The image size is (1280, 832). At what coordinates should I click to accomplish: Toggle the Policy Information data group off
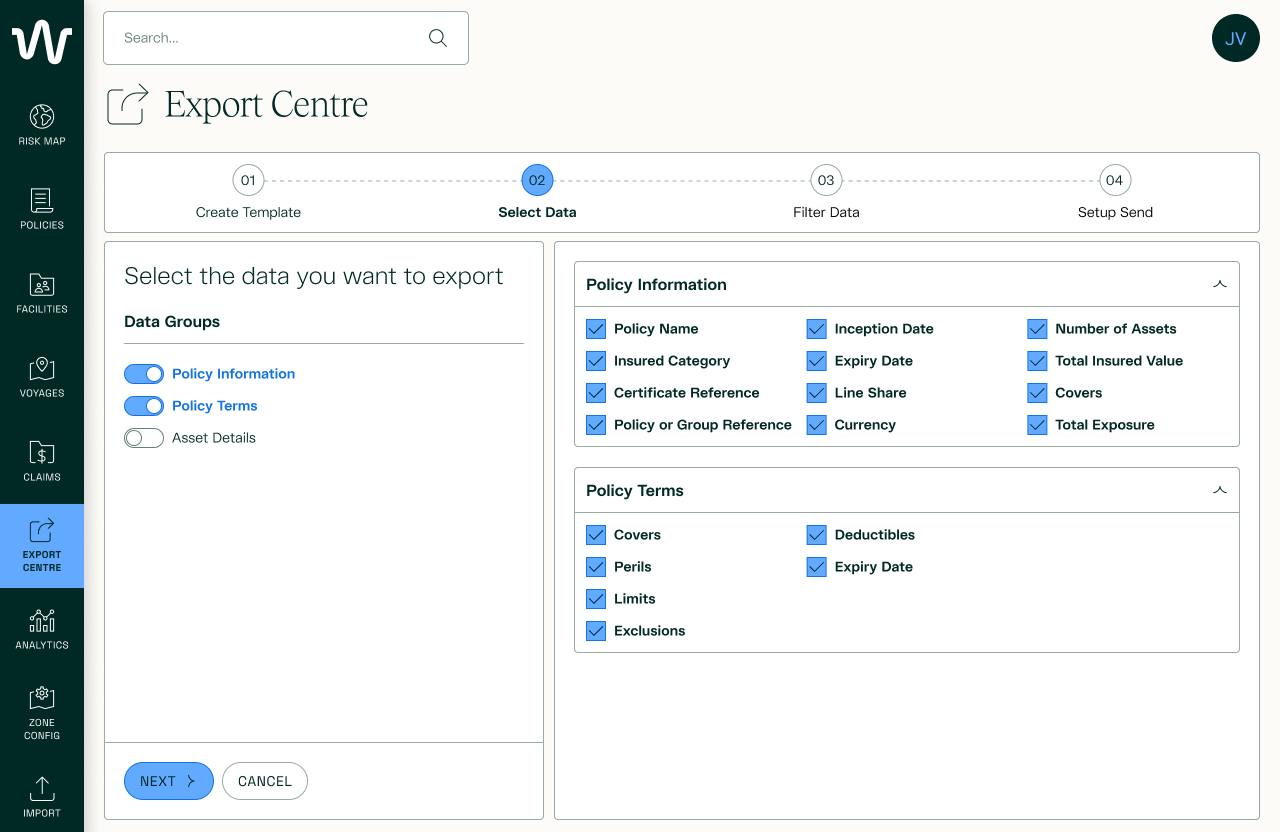pos(144,374)
